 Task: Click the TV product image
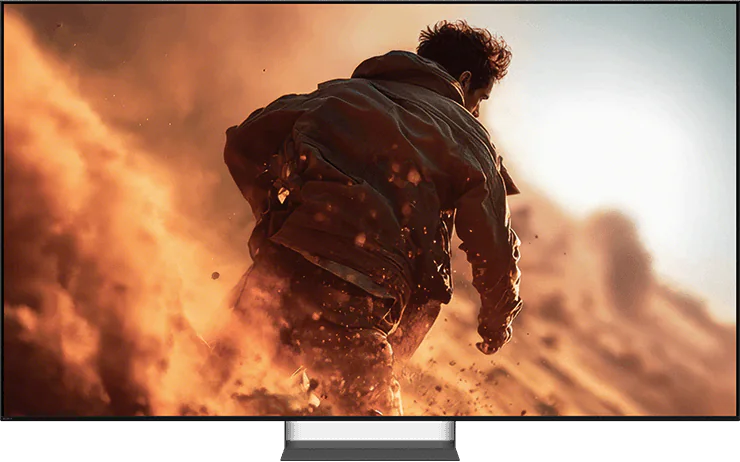coord(370,231)
